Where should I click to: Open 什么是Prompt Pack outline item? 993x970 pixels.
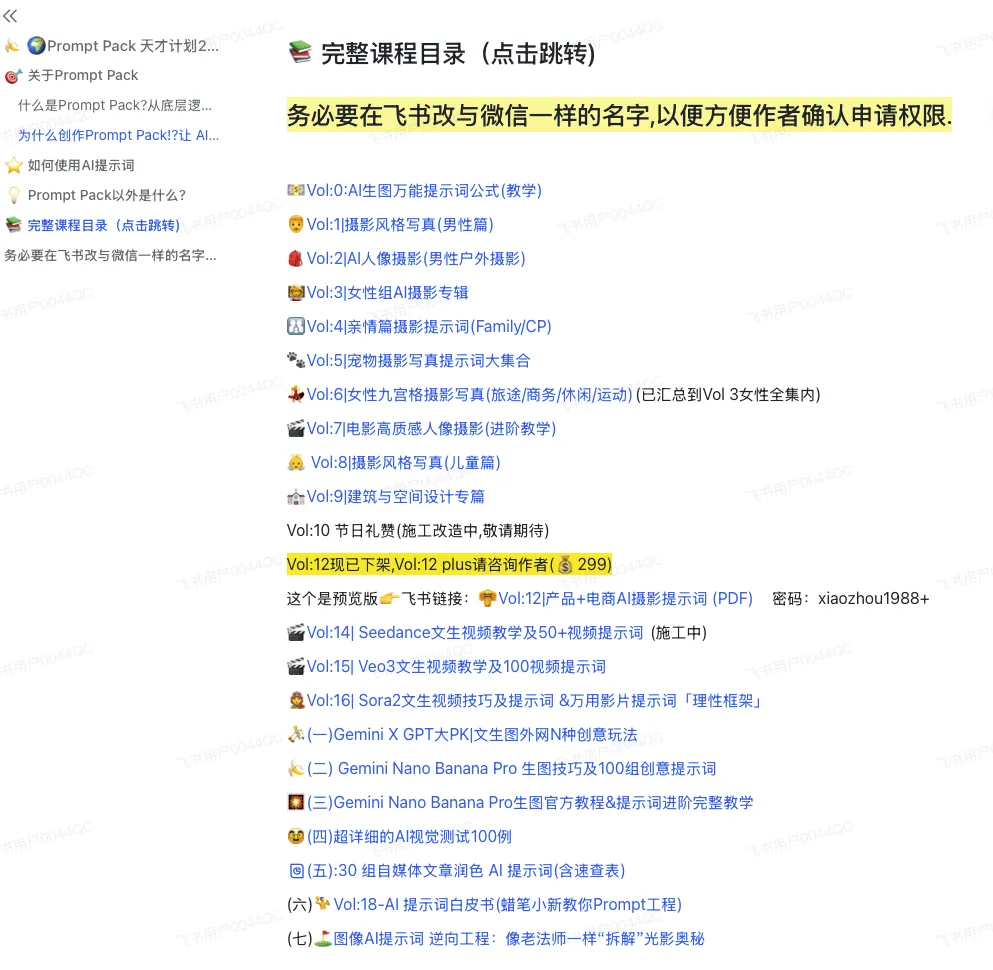(115, 105)
